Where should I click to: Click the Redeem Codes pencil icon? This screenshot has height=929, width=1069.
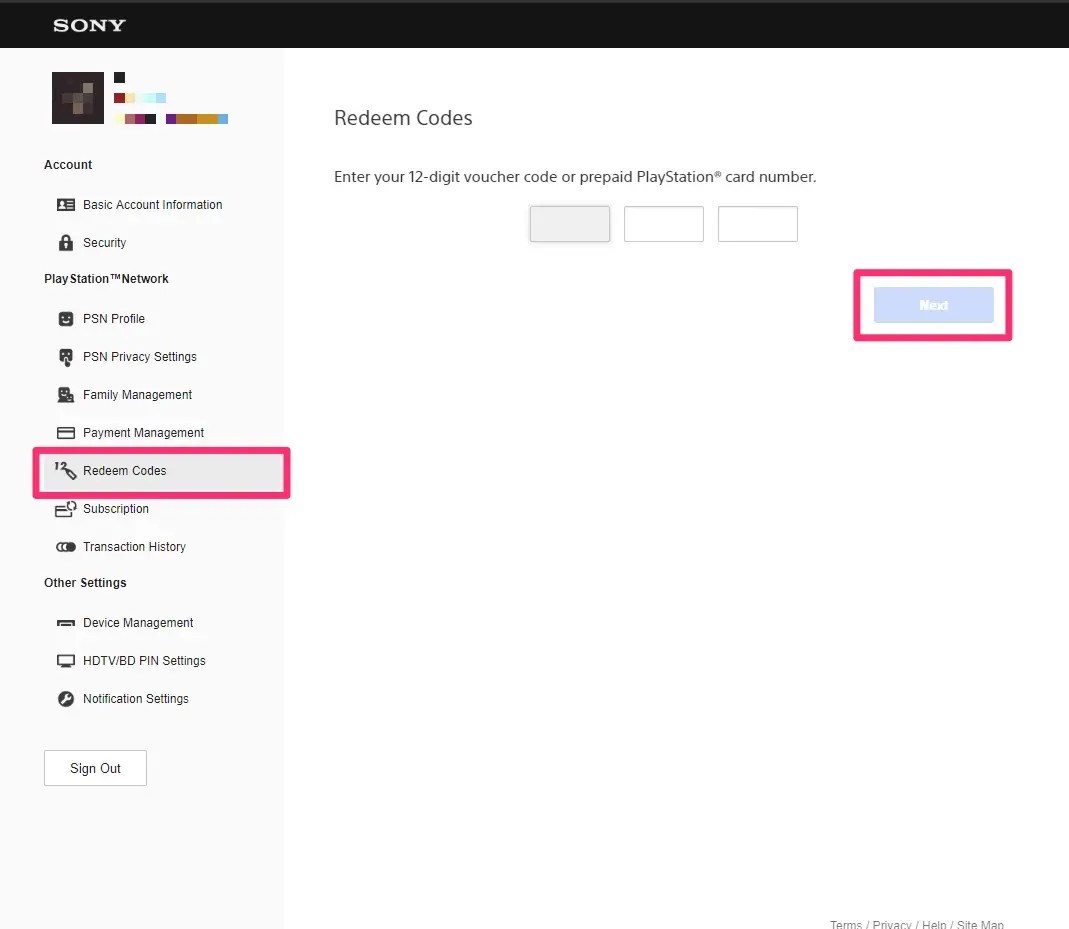point(65,470)
